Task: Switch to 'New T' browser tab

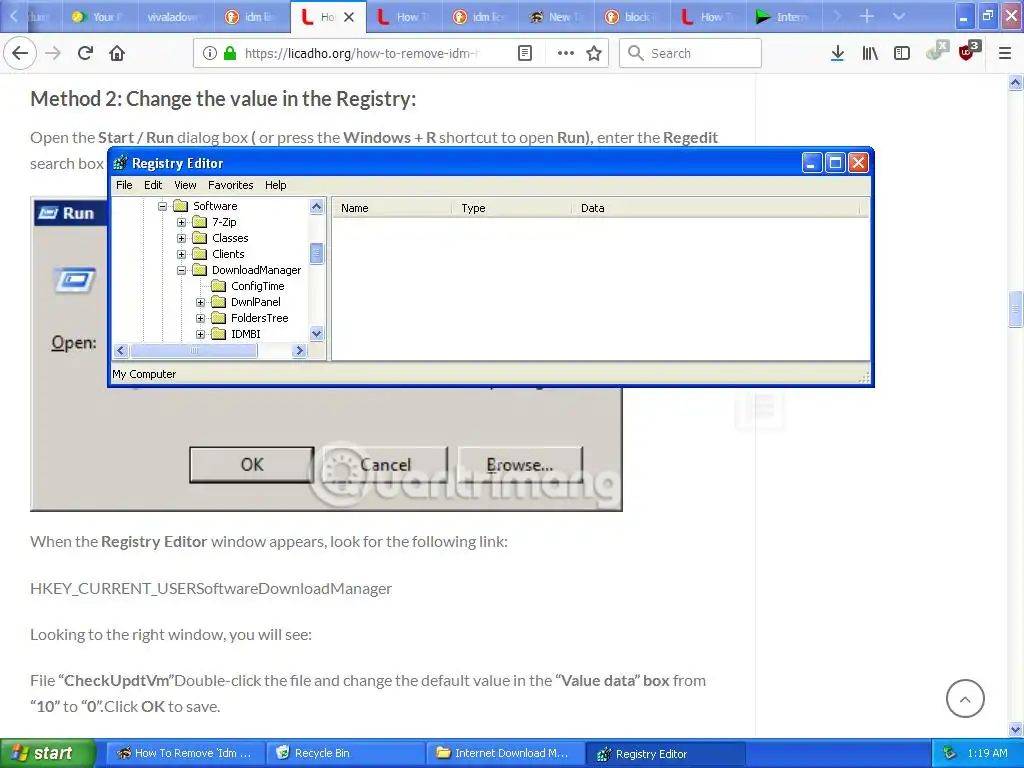Action: (556, 17)
